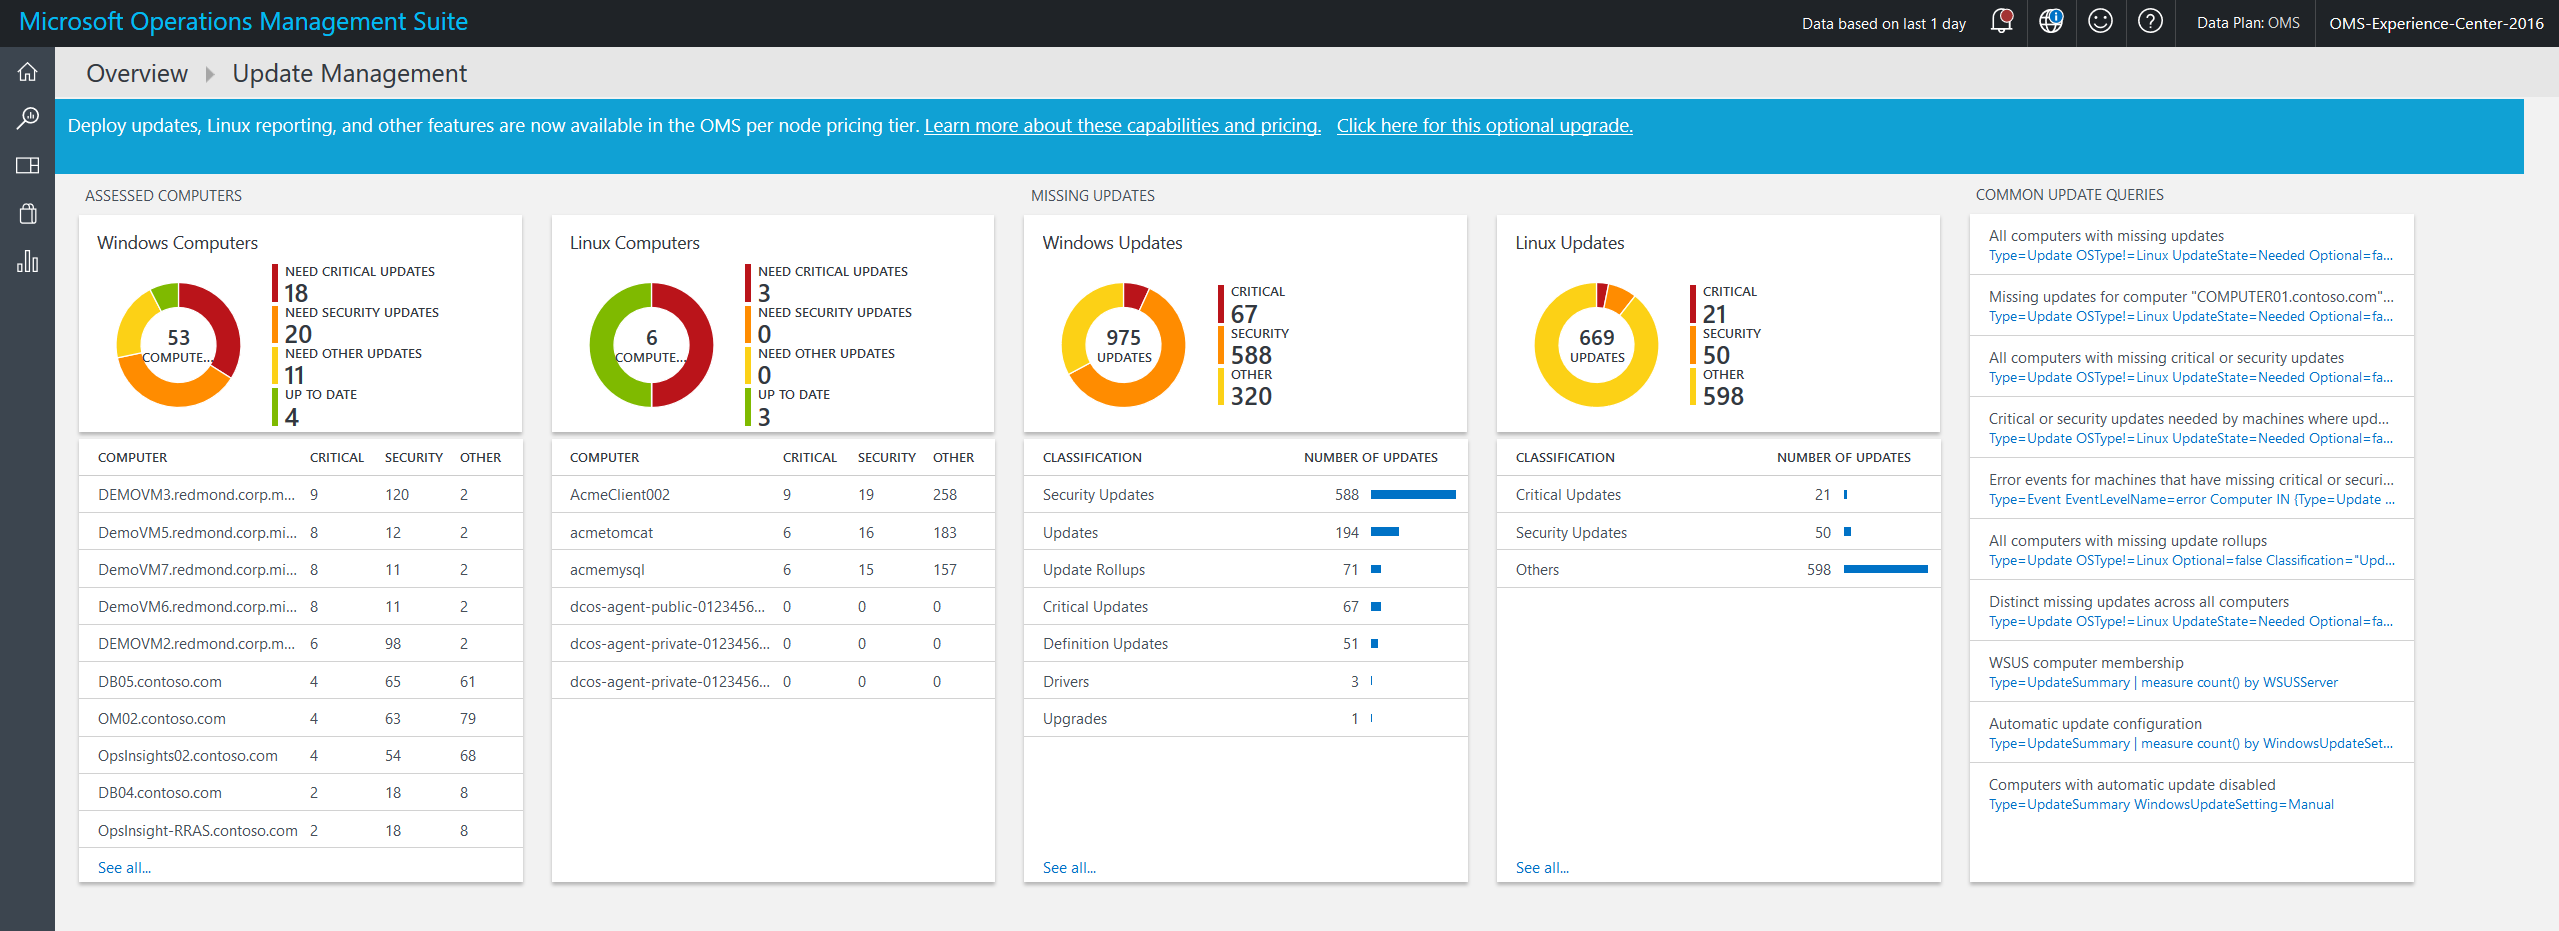Click Data Plan: OMS label
Image resolution: width=2559 pixels, height=931 pixels.
[2248, 23]
